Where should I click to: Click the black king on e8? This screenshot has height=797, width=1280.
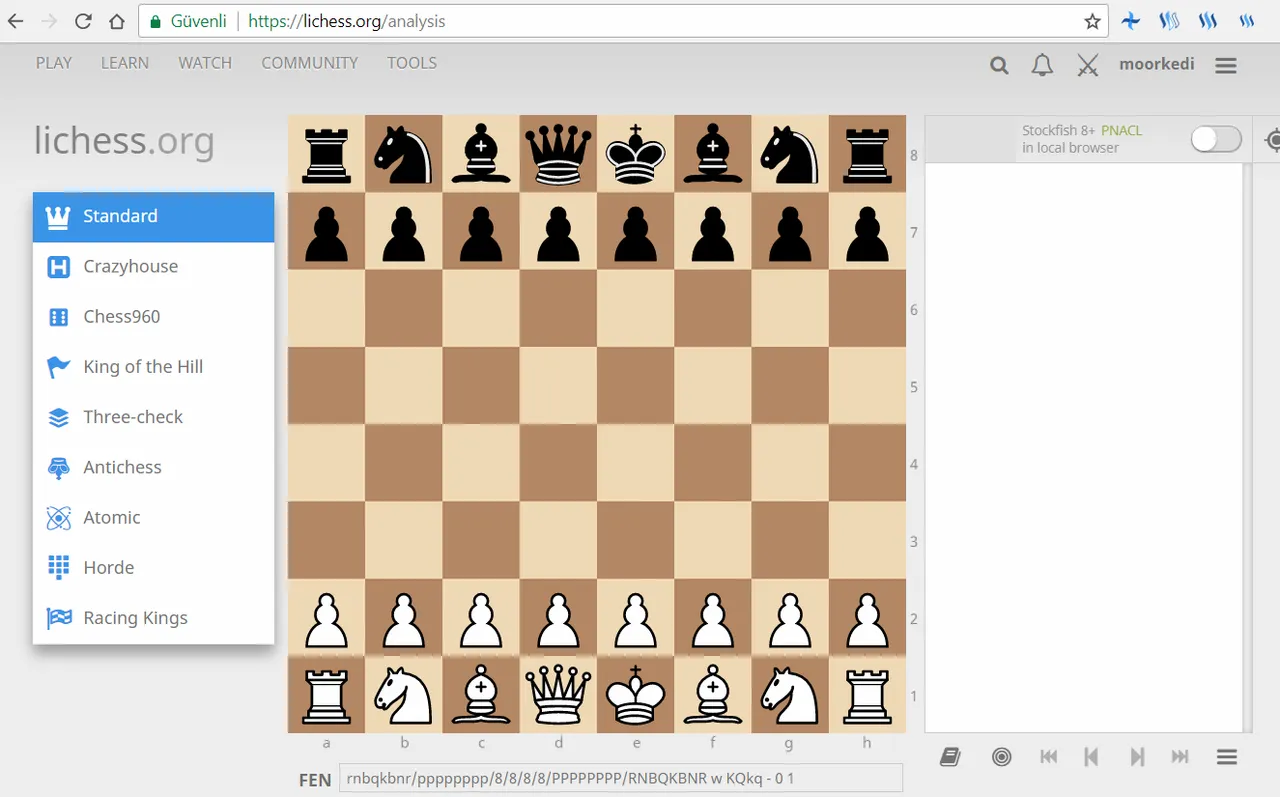[x=636, y=154]
